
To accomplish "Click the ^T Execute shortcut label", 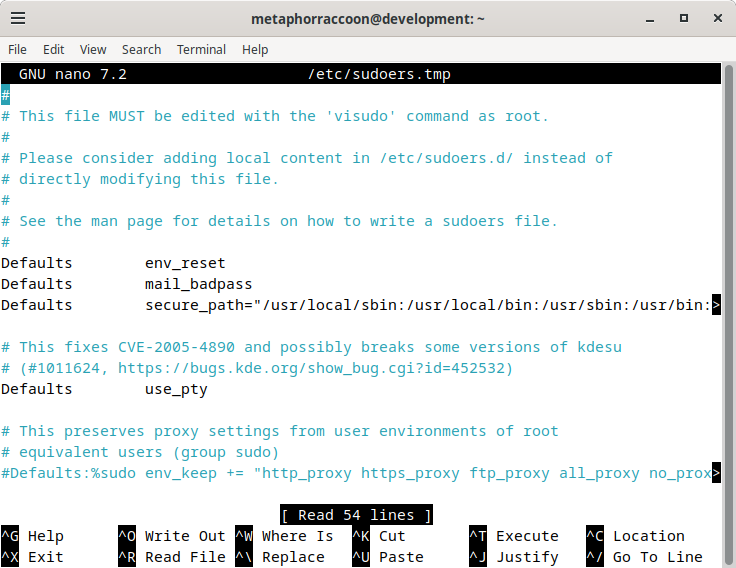I will [x=514, y=536].
